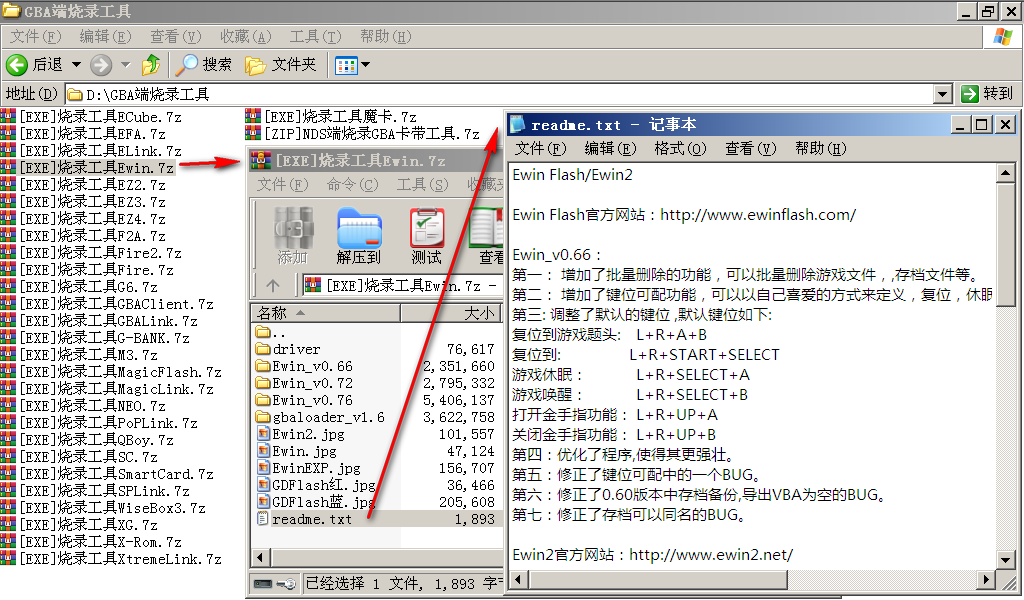Open the Favorites (收藏) menu in Explorer
Screen dimensions: 1024x600
245,37
